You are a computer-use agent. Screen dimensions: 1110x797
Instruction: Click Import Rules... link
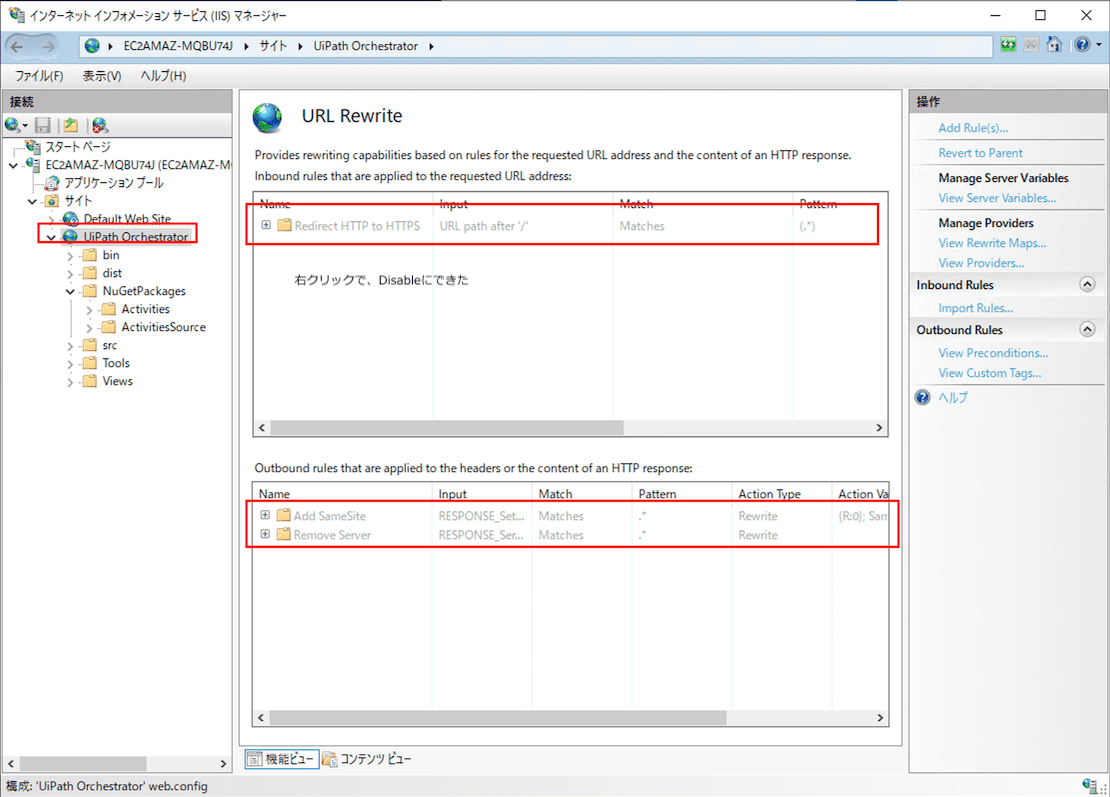point(975,308)
